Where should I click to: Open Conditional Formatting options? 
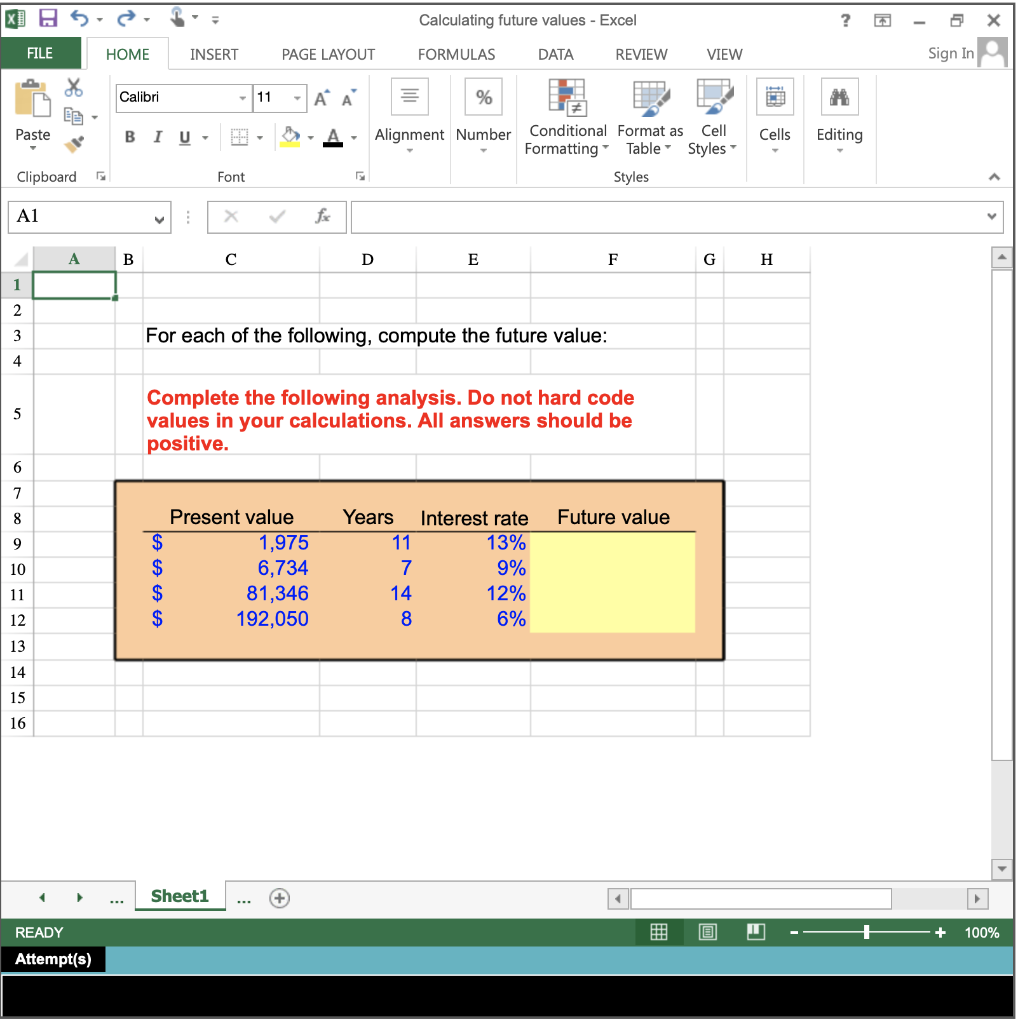click(567, 120)
